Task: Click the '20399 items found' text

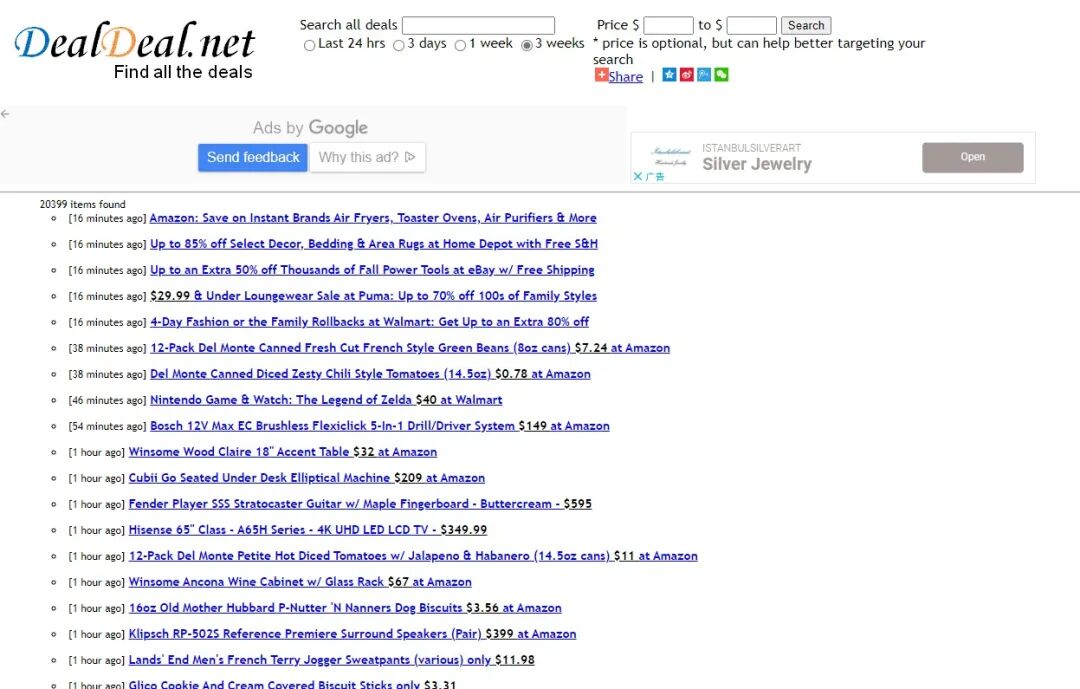Action: tap(83, 204)
